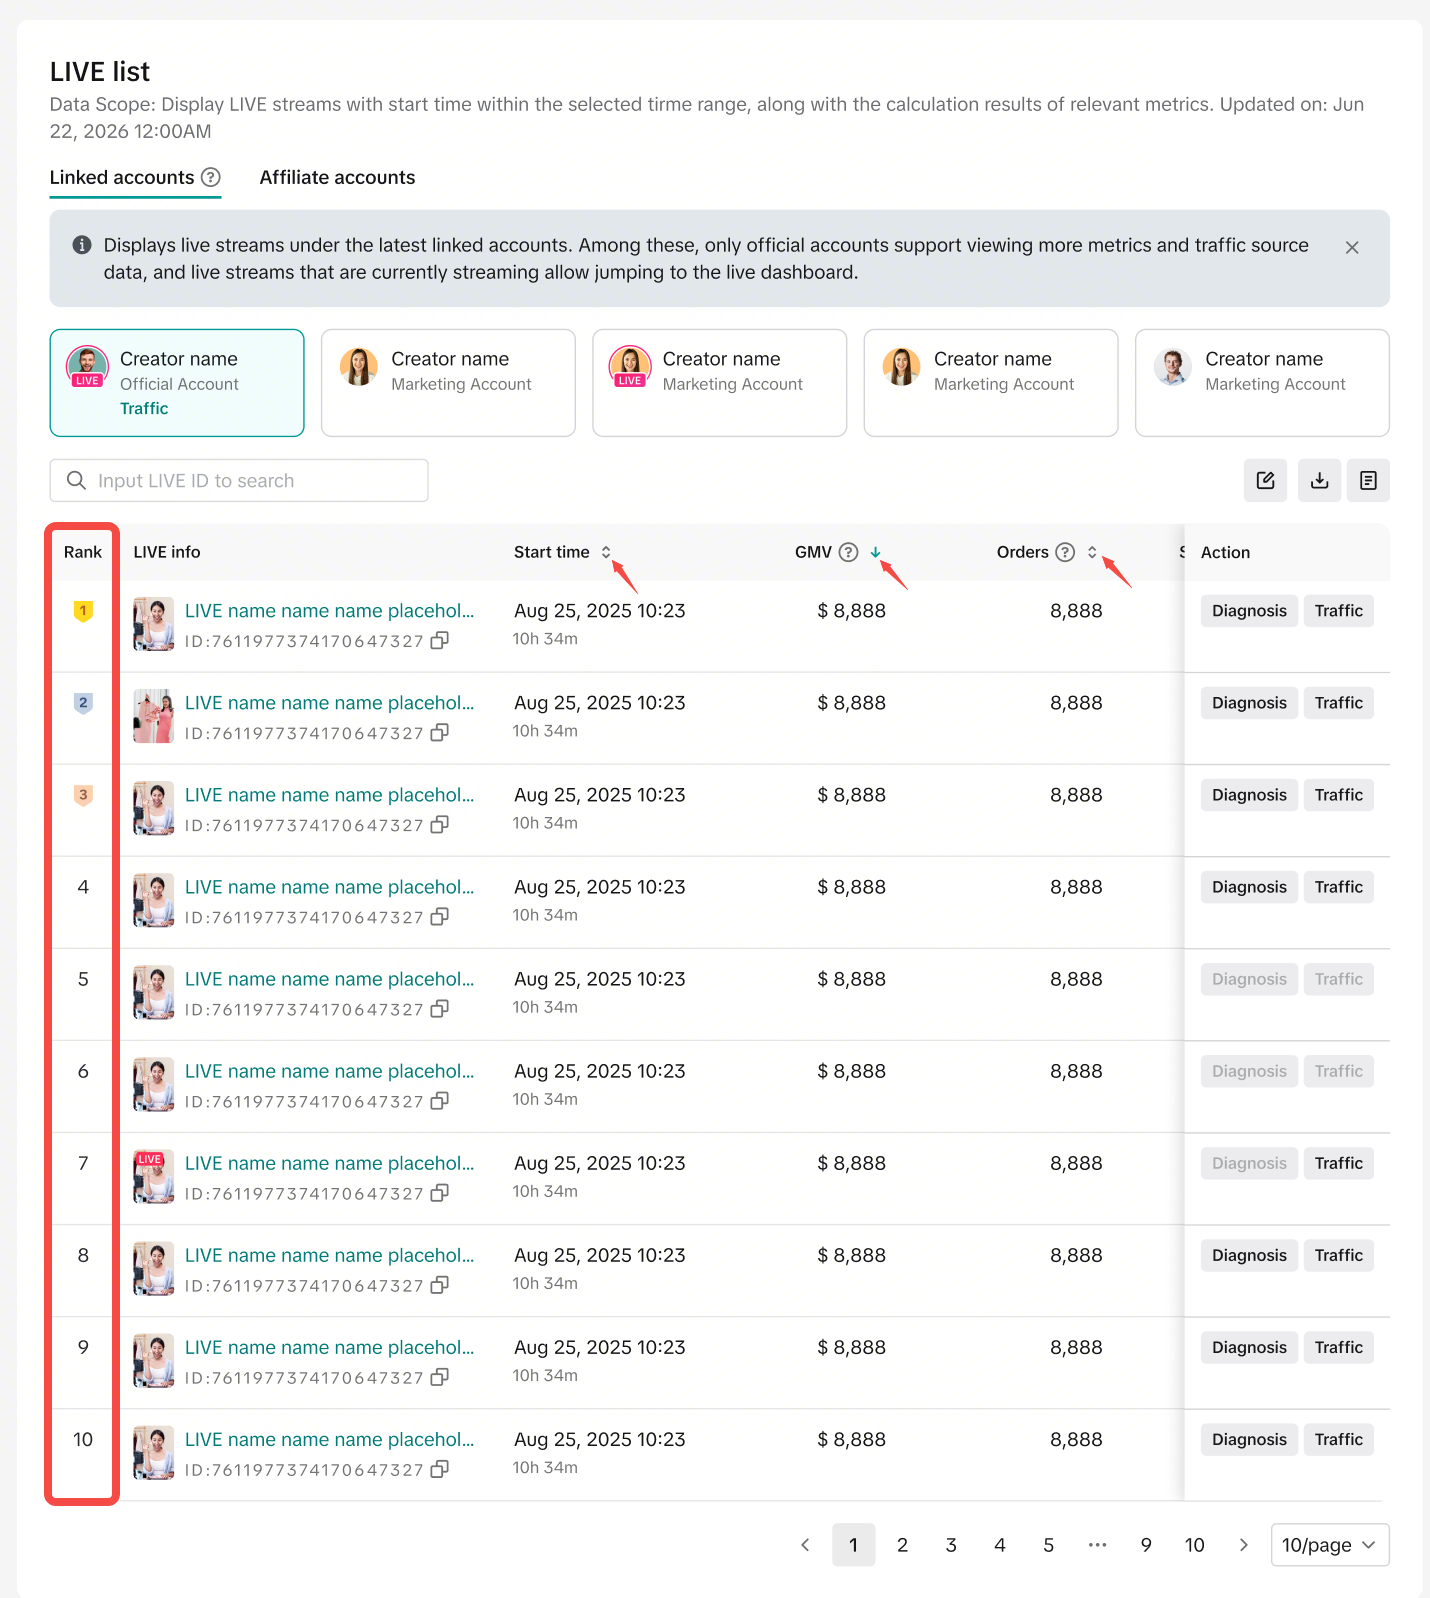Click the Orders help question mark icon

[1065, 552]
